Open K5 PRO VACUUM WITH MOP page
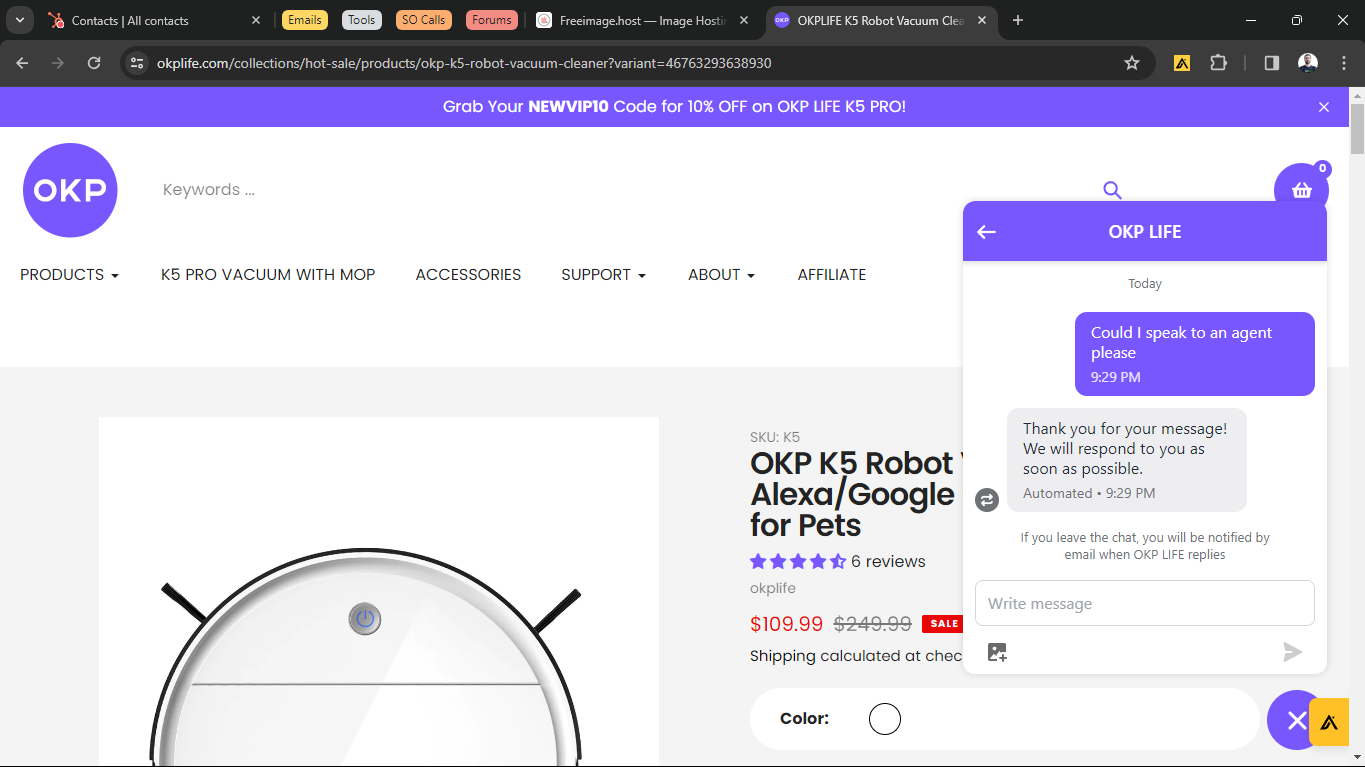The image size is (1365, 767). [x=268, y=275]
